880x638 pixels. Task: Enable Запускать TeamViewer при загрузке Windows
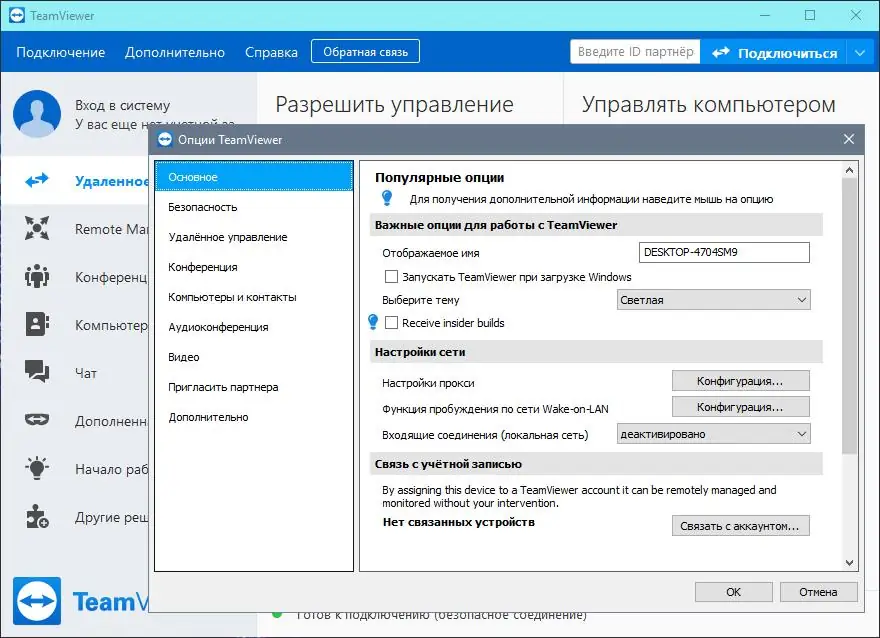(x=392, y=277)
